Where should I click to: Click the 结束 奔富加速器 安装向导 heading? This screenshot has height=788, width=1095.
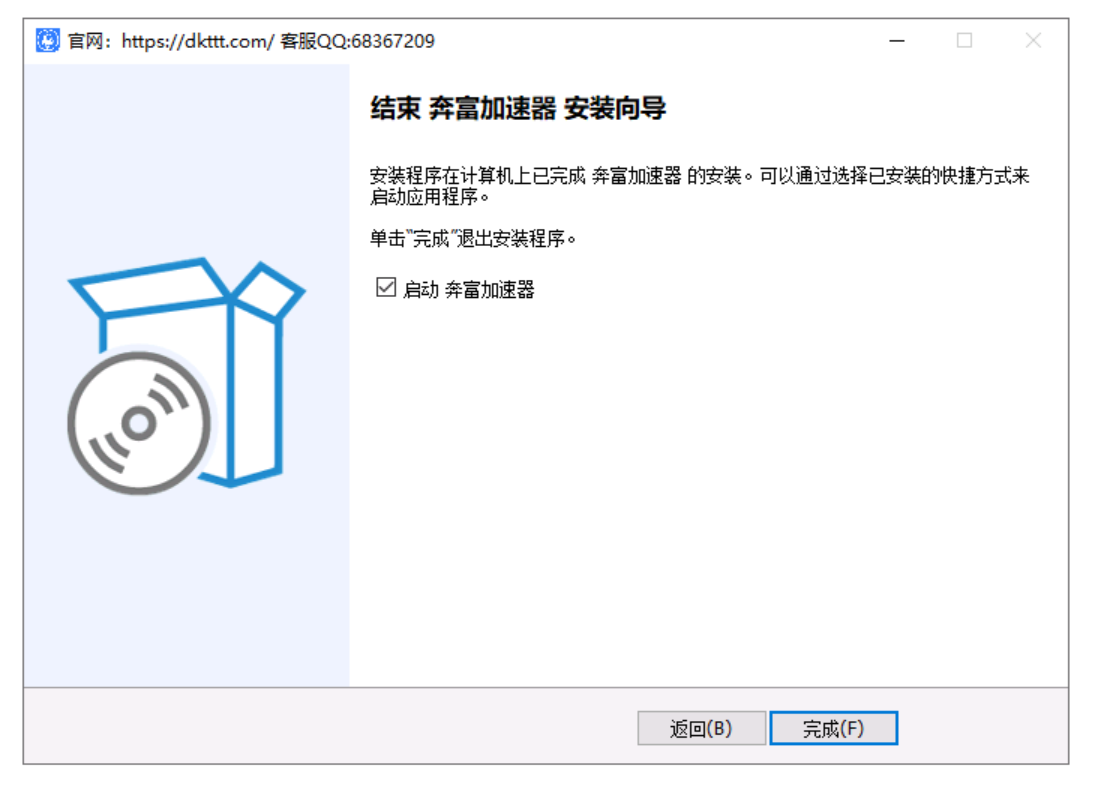[x=518, y=108]
